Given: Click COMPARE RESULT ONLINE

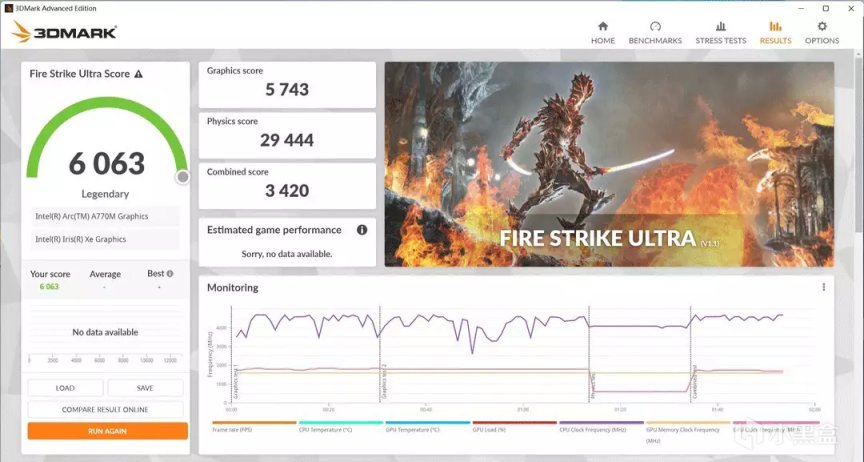Looking at the screenshot, I should coord(105,410).
